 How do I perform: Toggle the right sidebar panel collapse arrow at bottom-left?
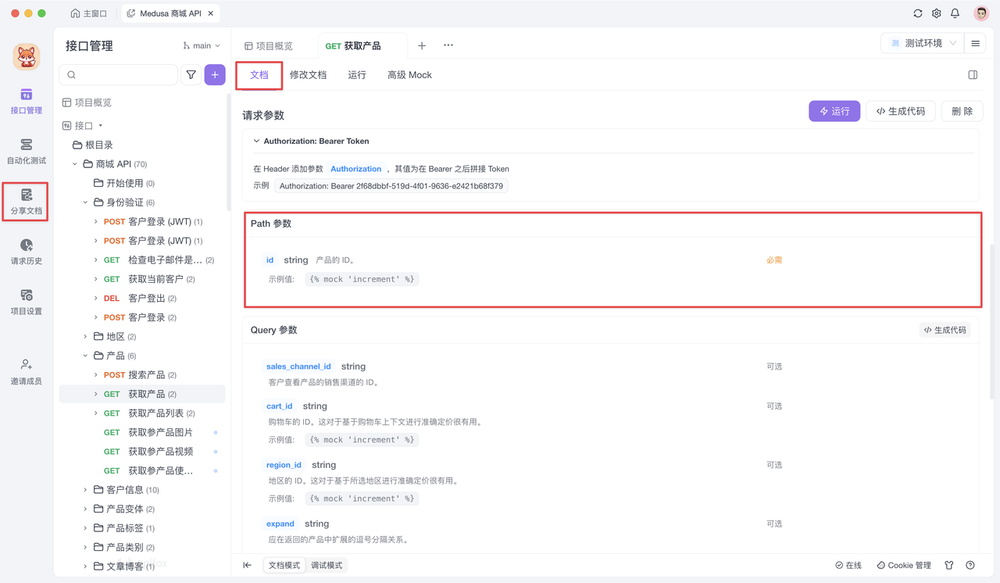247,565
